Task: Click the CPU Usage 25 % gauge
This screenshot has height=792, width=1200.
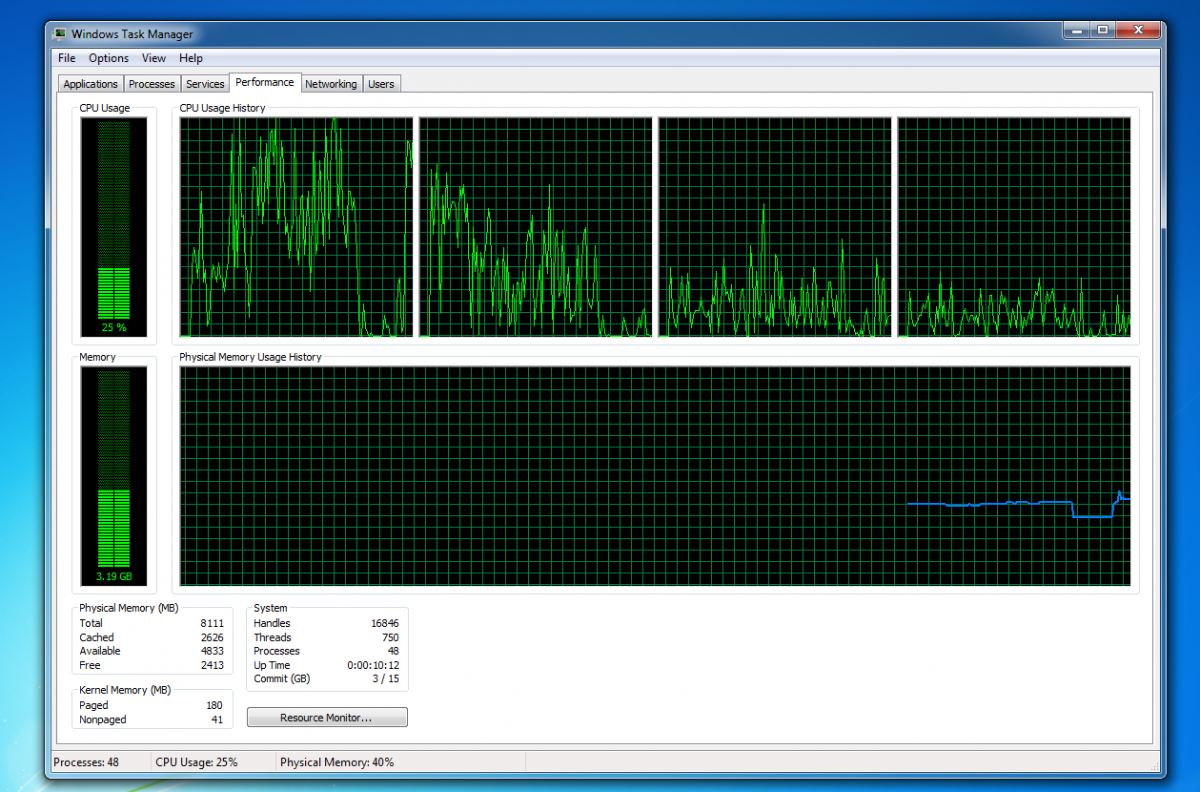Action: pos(114,227)
